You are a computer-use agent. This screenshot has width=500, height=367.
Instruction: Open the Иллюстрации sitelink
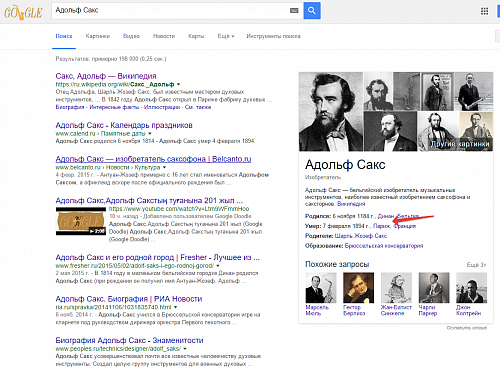(162, 107)
